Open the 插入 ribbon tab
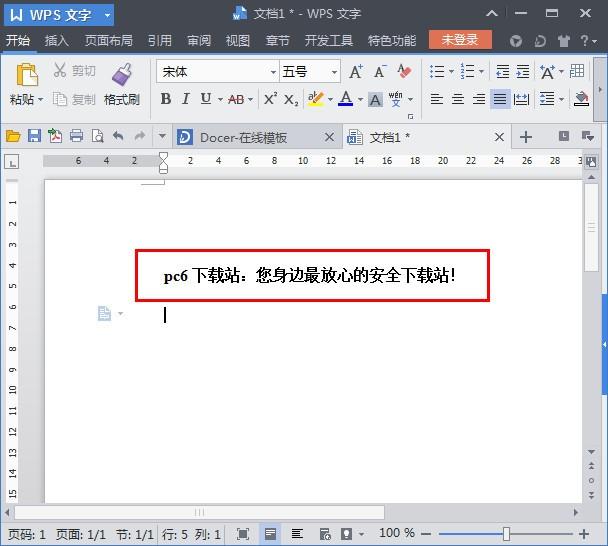The image size is (608, 546). click(56, 40)
